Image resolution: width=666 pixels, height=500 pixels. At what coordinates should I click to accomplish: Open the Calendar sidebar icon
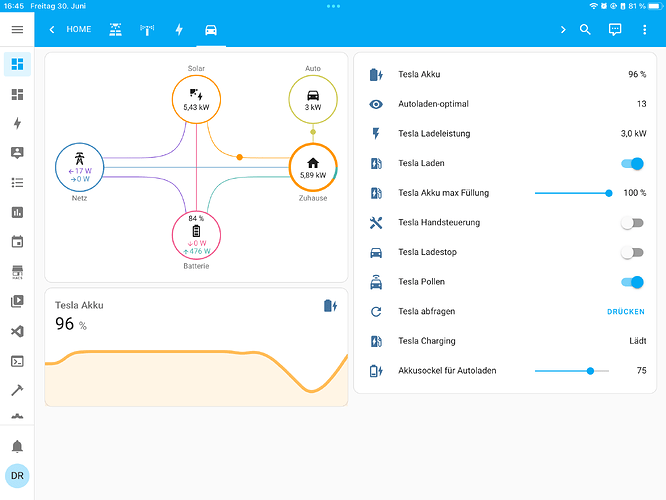(x=17, y=242)
